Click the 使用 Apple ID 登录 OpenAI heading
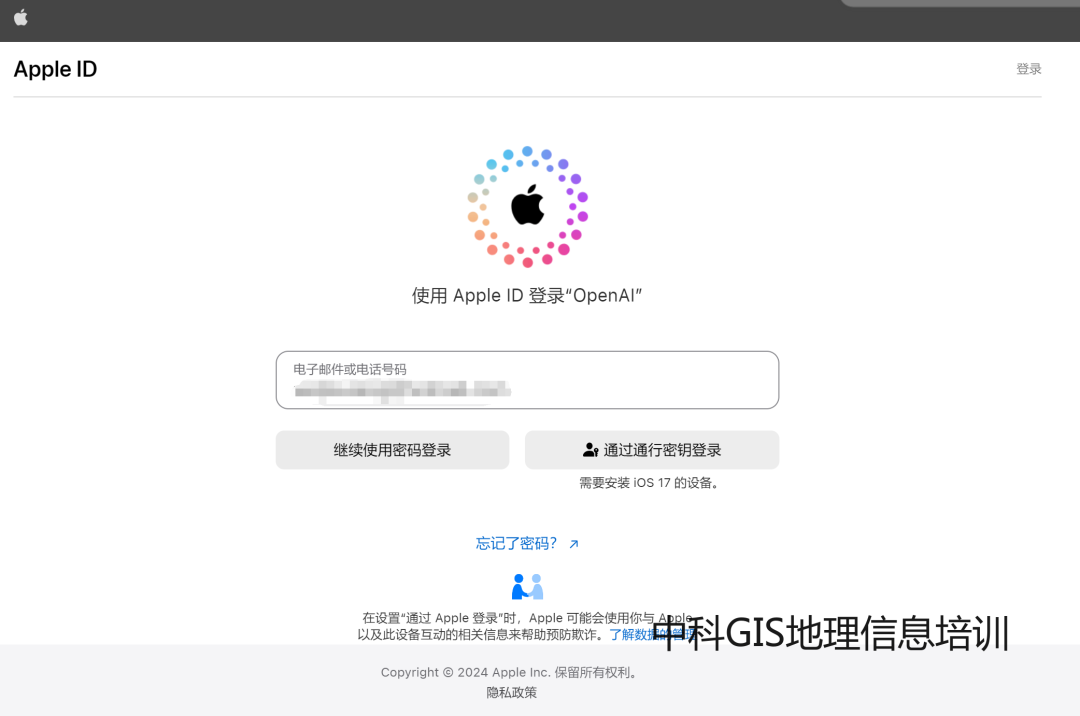The height and width of the screenshot is (716, 1080). (527, 295)
